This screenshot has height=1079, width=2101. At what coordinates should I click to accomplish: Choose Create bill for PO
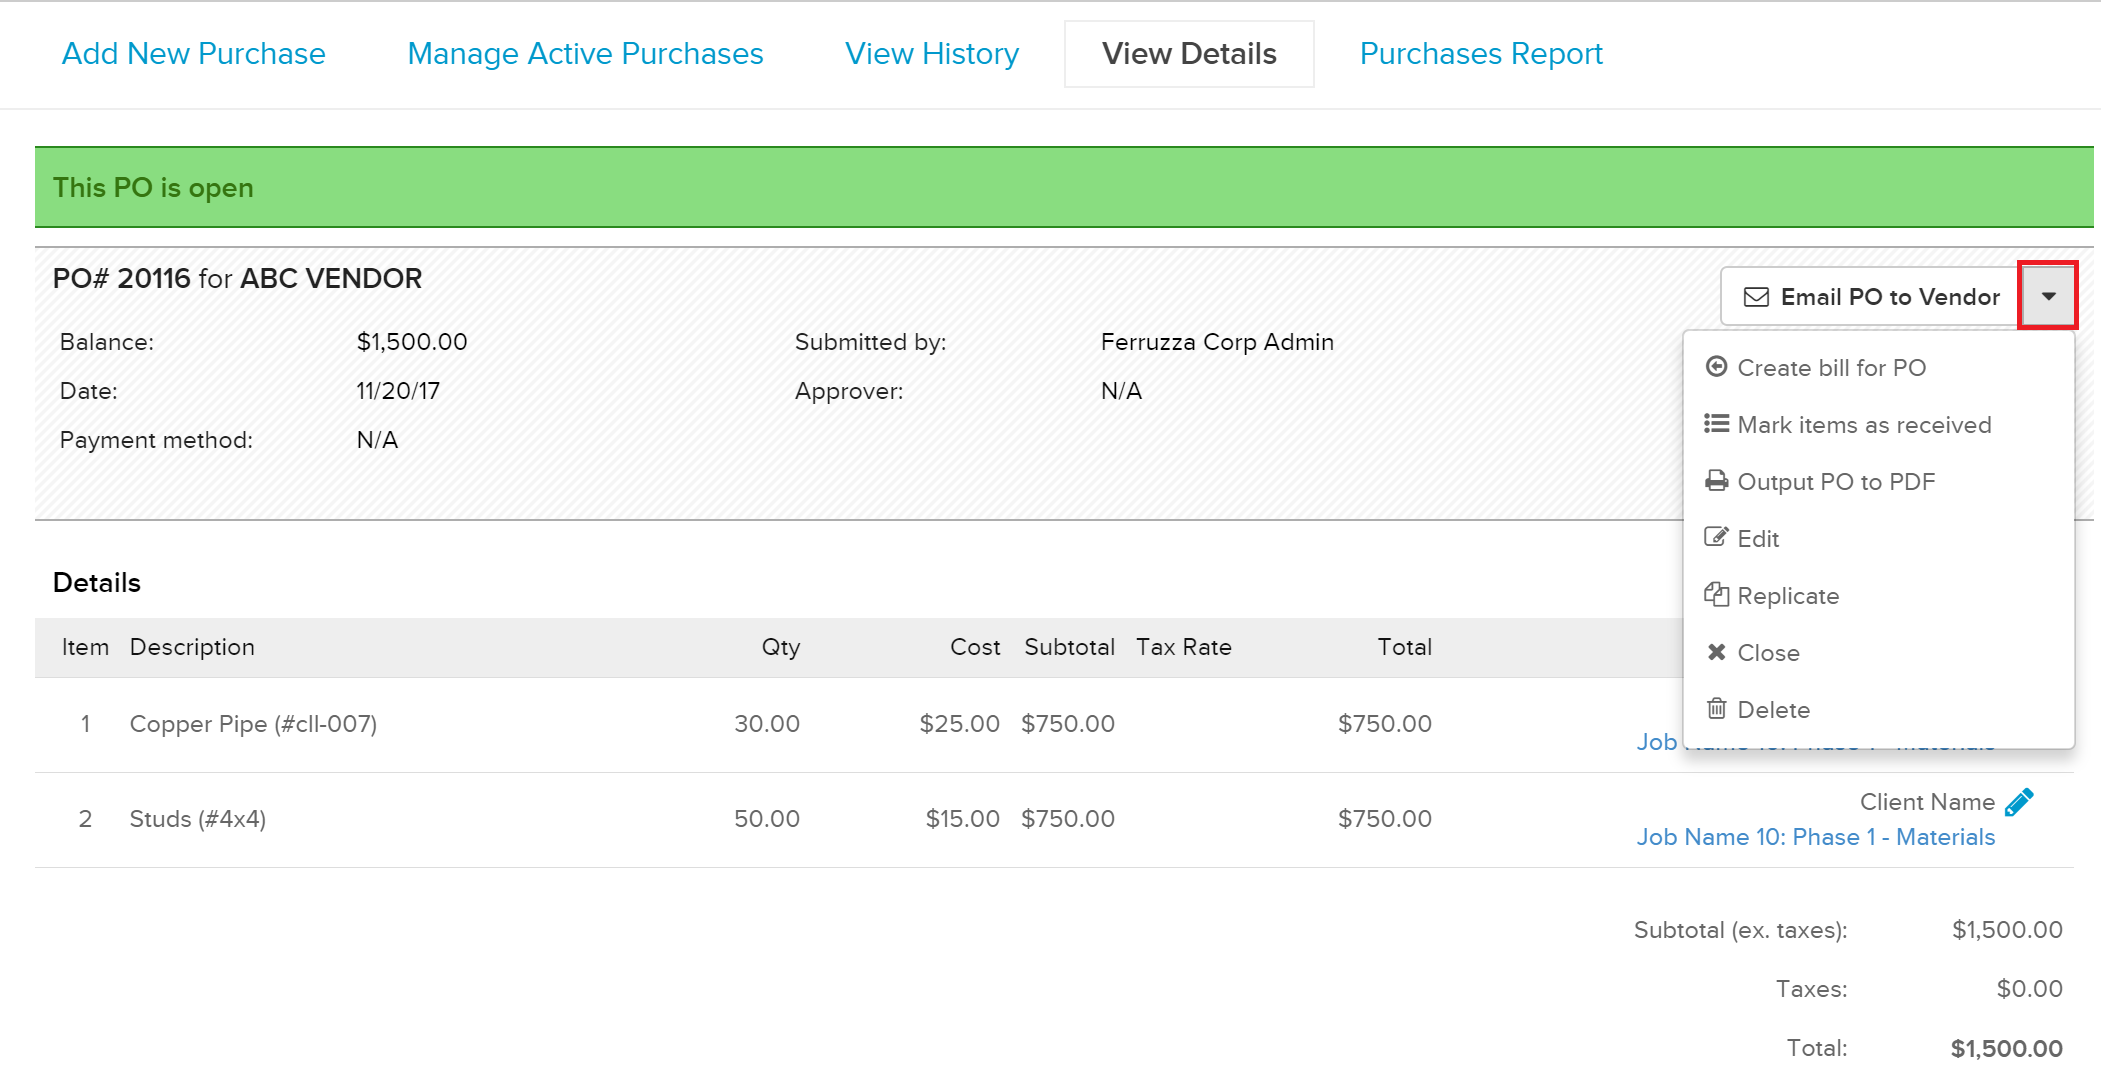[1831, 368]
